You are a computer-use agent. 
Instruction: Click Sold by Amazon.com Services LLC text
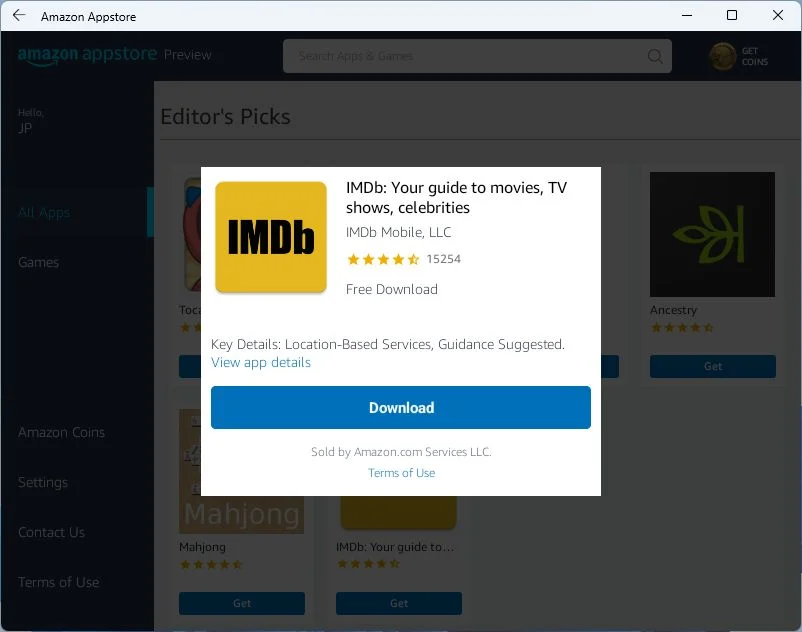pyautogui.click(x=402, y=452)
